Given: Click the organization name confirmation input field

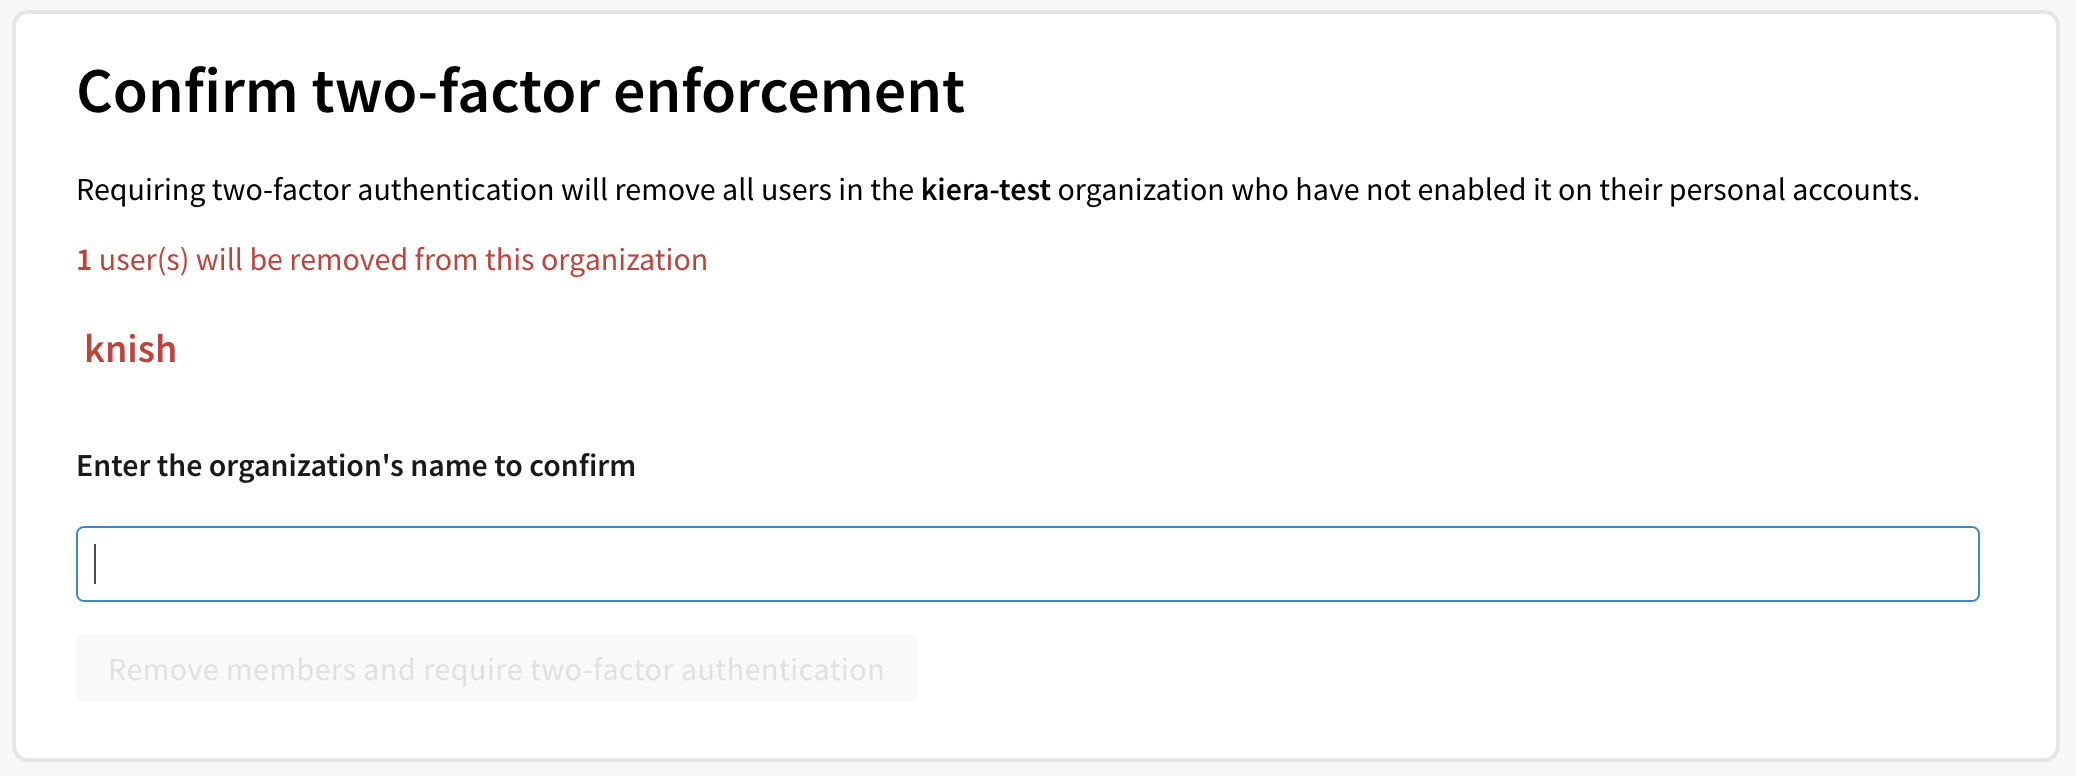Looking at the screenshot, I should tap(1027, 563).
